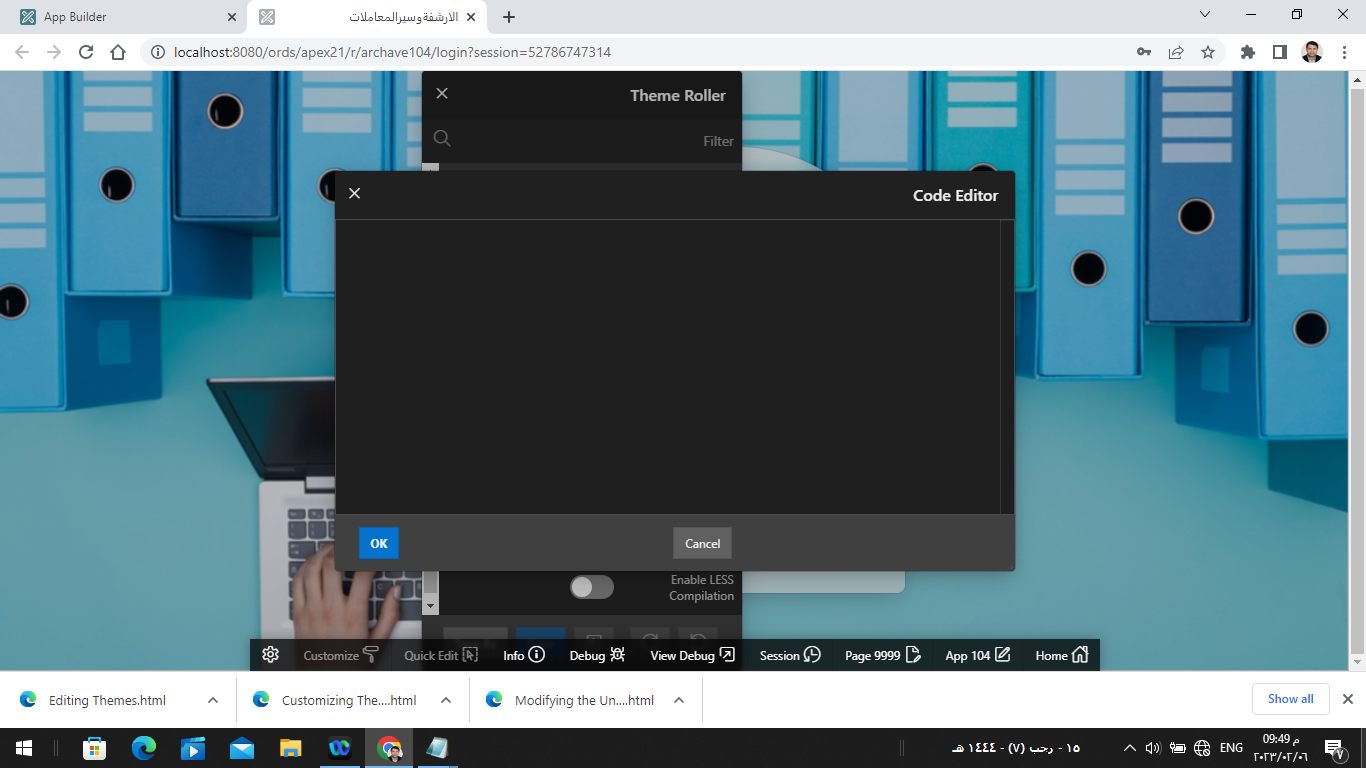The image size is (1366, 768).
Task: Expand options for Editing Themes.html download
Action: 211,700
